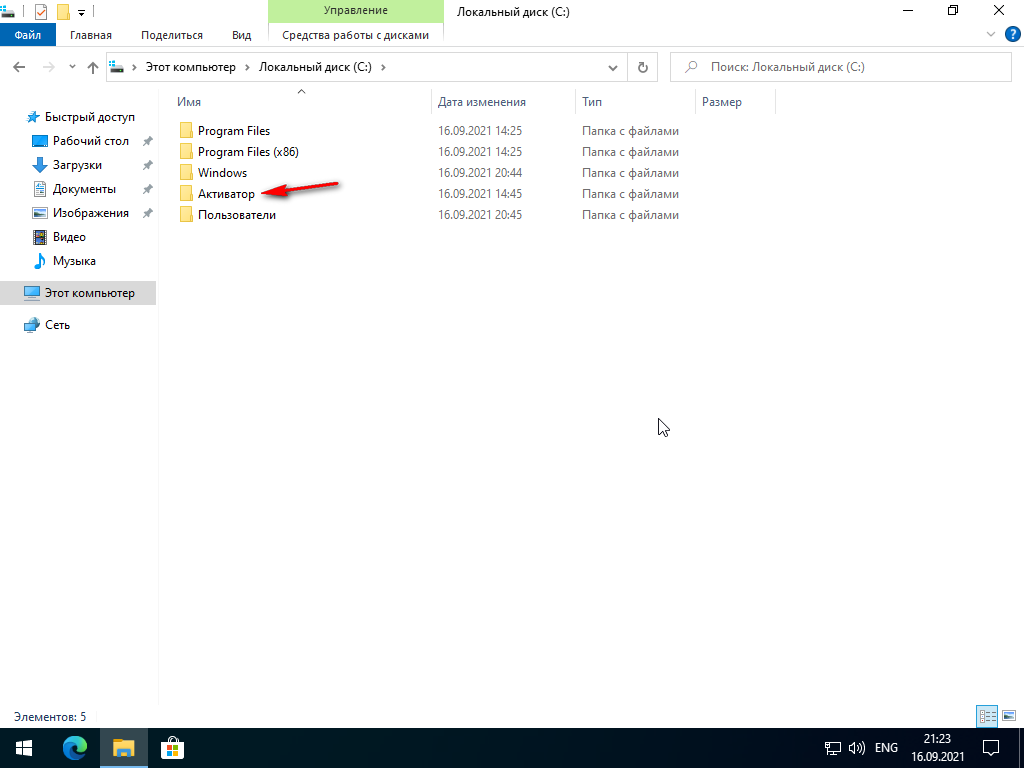1024x768 pixels.
Task: Expand the ribbon with the chevron
Action: [991, 35]
